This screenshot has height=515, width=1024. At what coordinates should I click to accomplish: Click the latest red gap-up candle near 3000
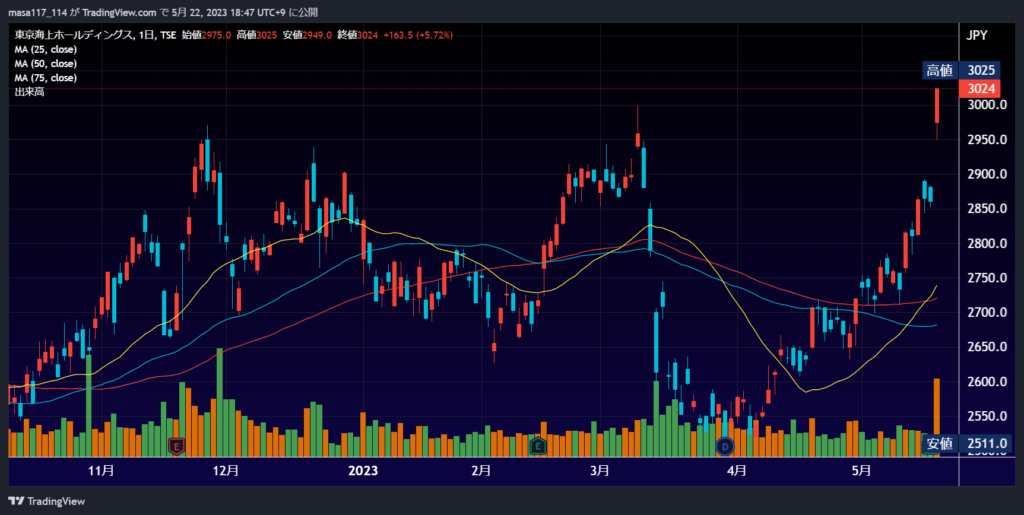[x=937, y=106]
